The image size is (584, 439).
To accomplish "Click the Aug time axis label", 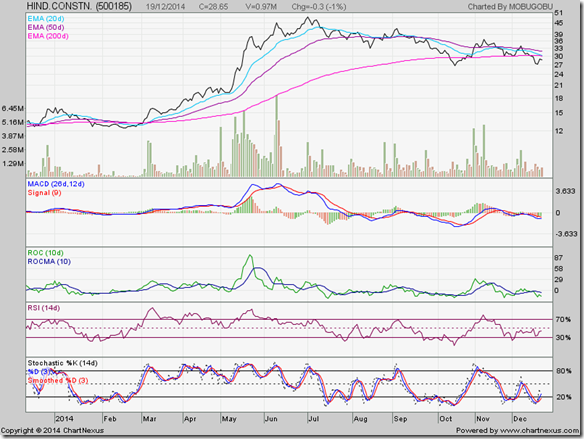I will click(360, 419).
